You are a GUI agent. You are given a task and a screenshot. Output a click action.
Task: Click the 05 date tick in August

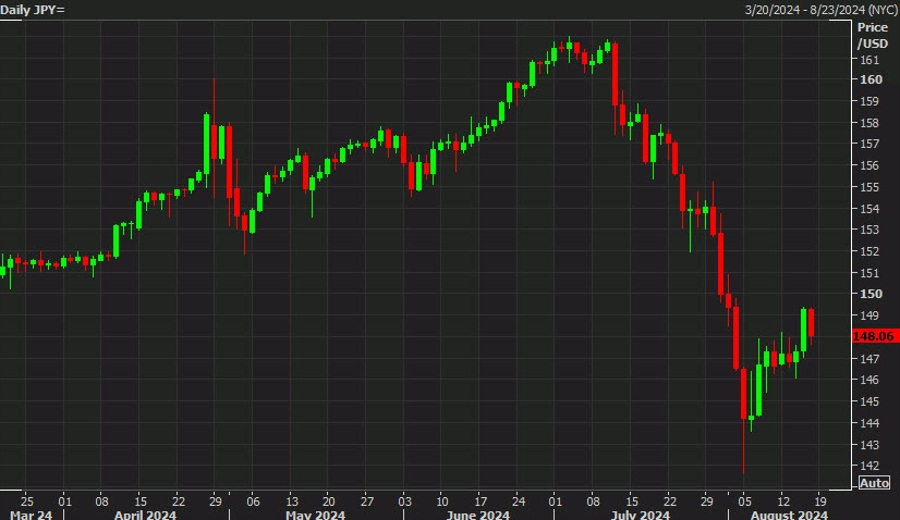point(744,502)
